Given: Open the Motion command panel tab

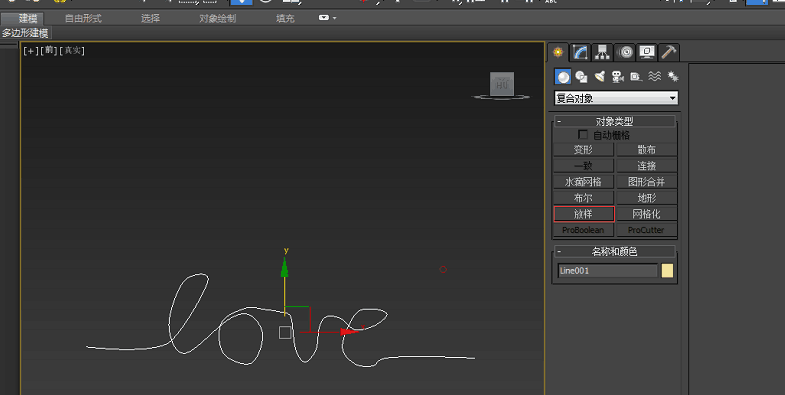Looking at the screenshot, I should (x=625, y=52).
